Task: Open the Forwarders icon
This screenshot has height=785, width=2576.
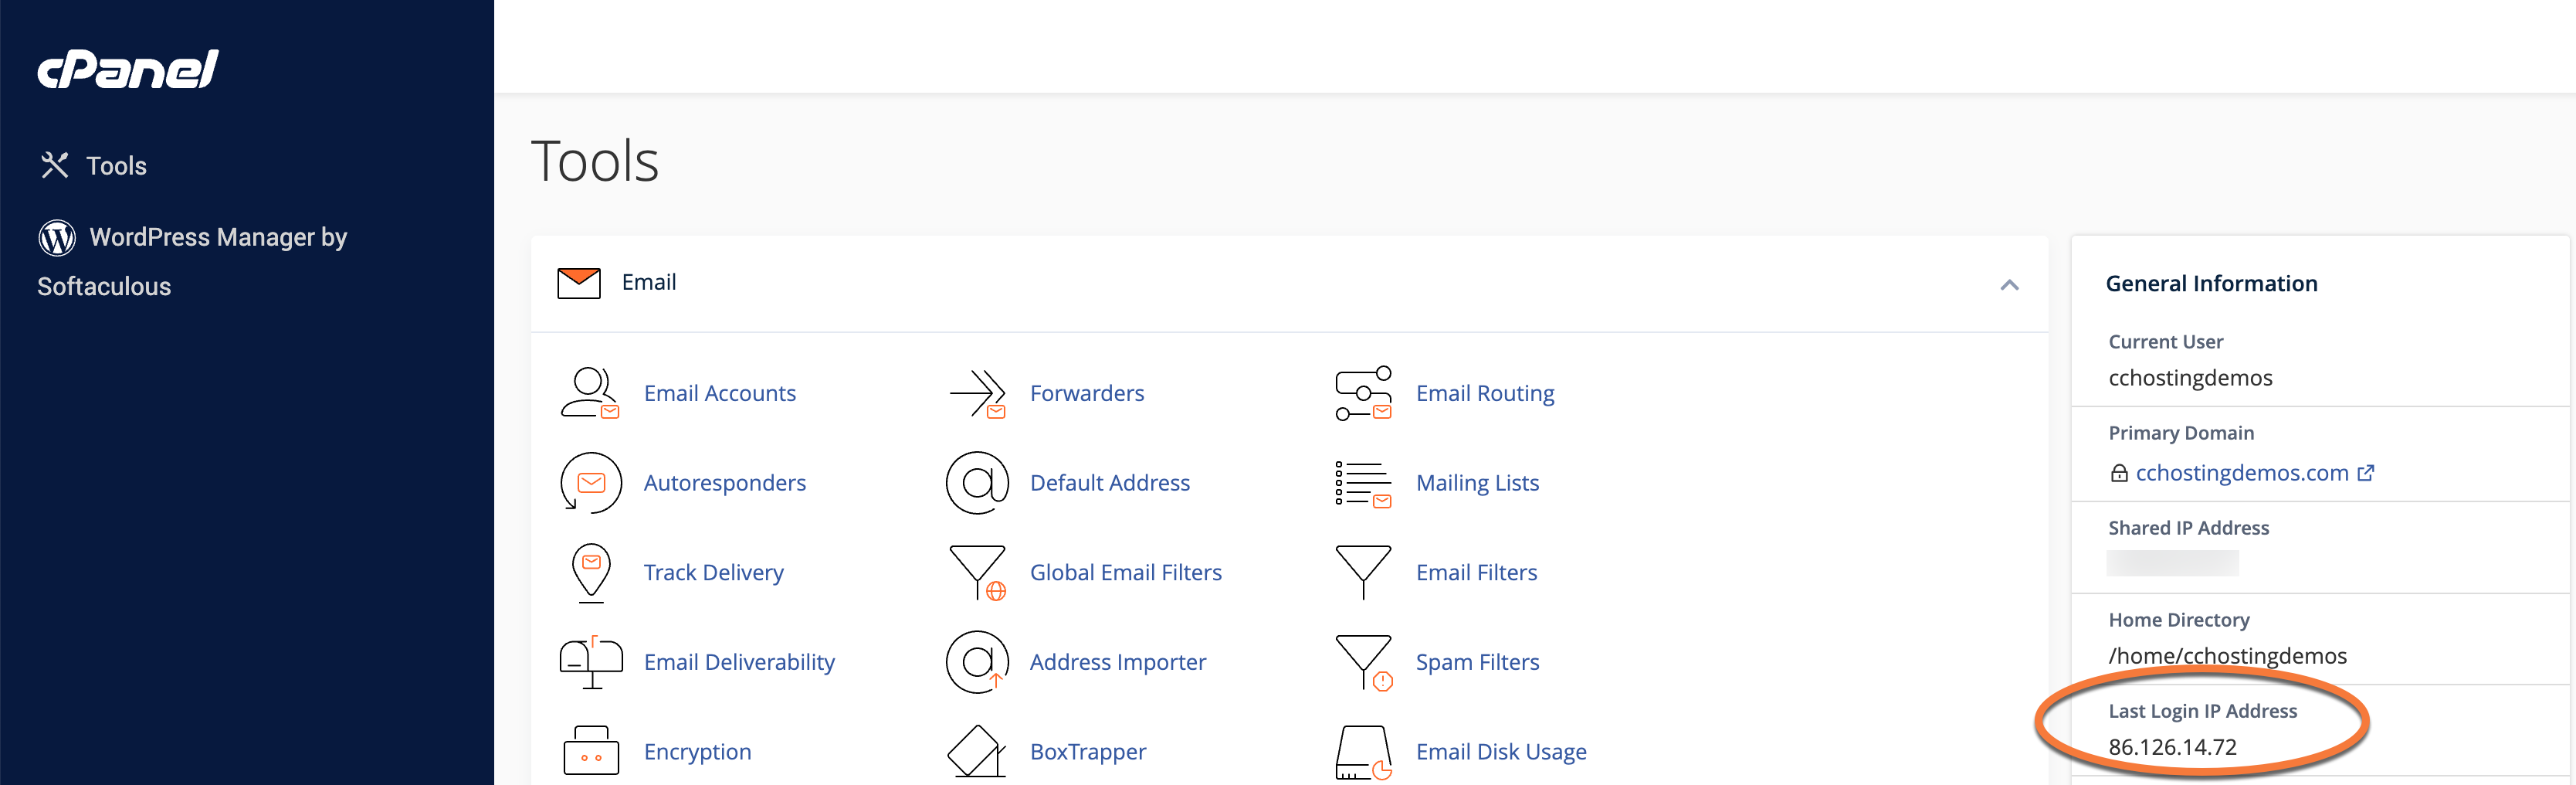Action: pyautogui.click(x=976, y=393)
